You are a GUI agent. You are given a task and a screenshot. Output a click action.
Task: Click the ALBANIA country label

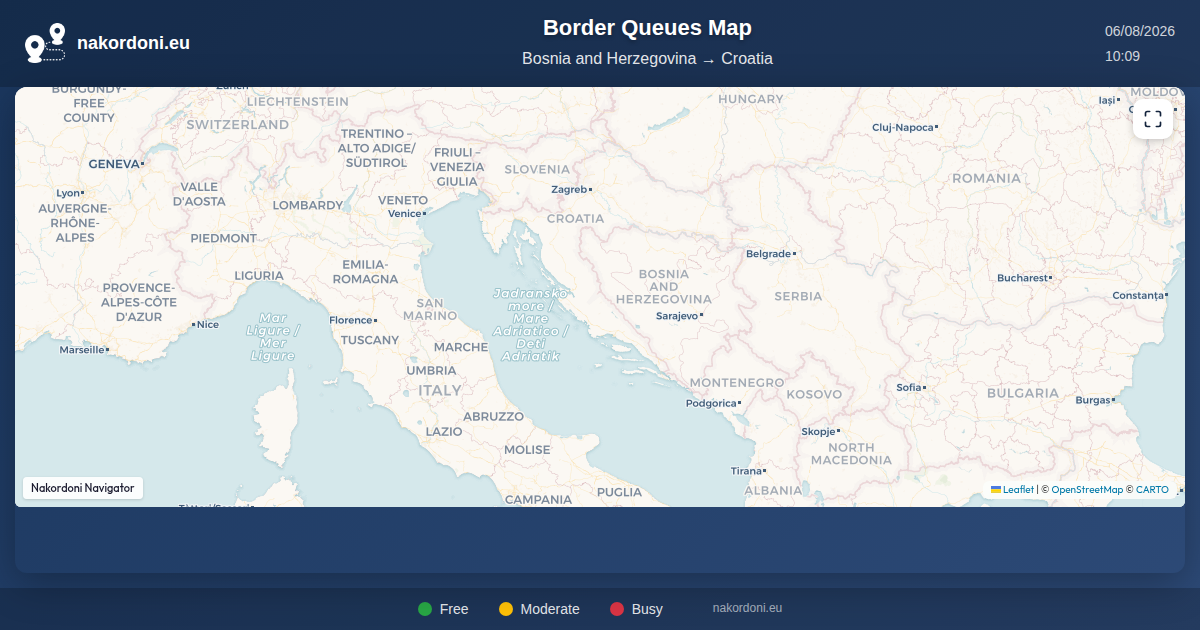click(773, 490)
